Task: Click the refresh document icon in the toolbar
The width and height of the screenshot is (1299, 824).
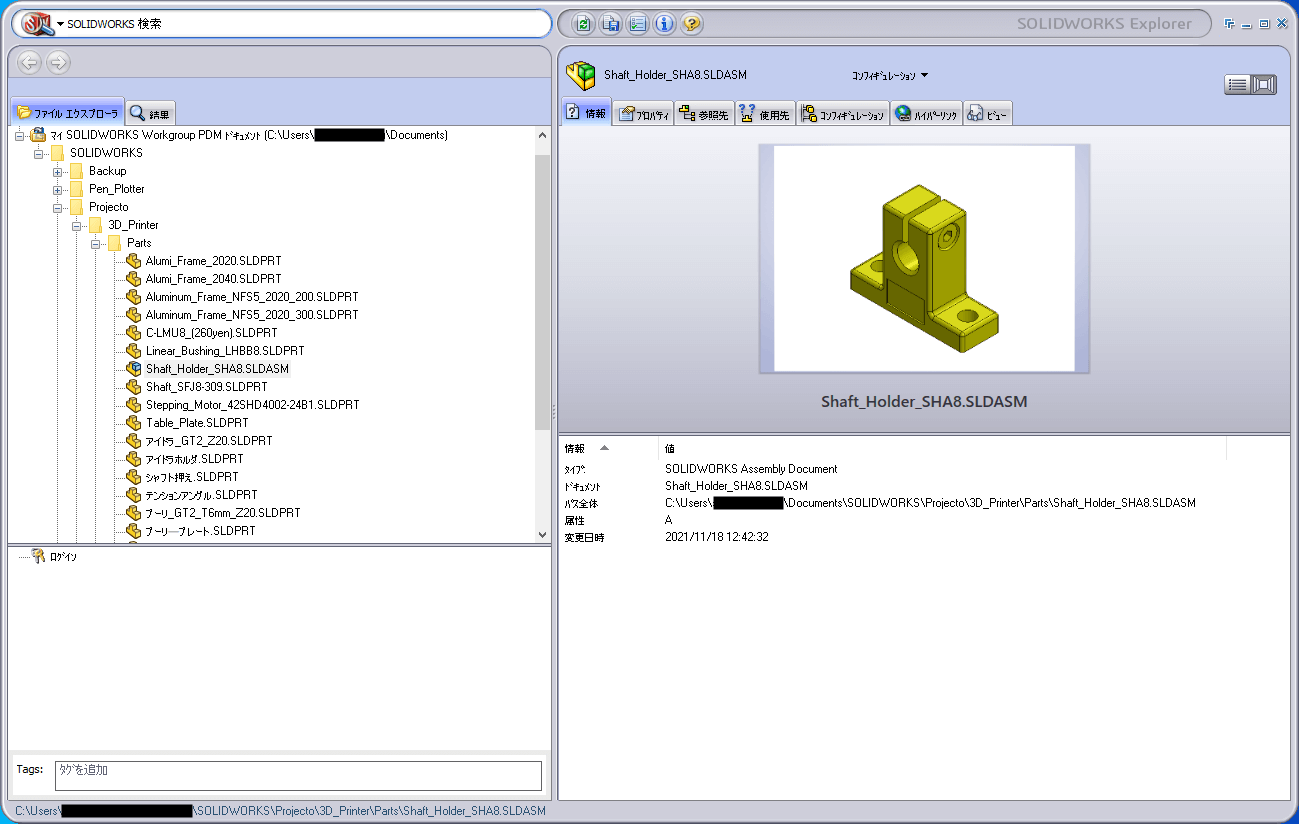Action: pos(582,23)
